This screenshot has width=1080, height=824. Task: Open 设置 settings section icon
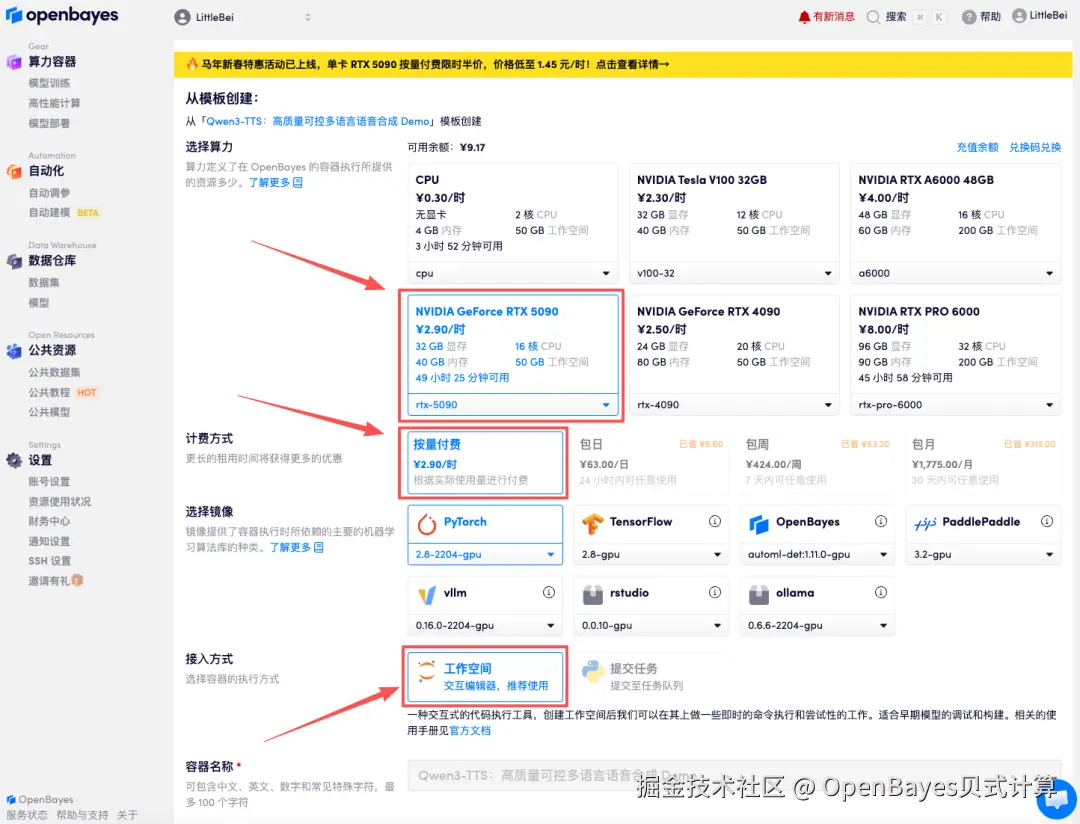[x=13, y=461]
